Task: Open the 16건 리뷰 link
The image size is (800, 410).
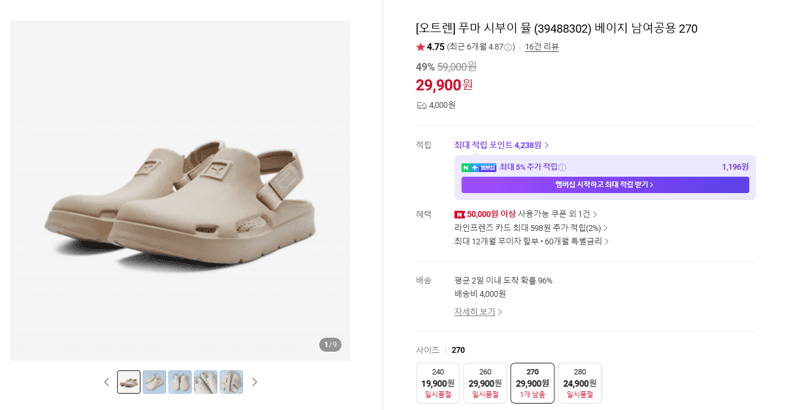Action: (x=542, y=47)
